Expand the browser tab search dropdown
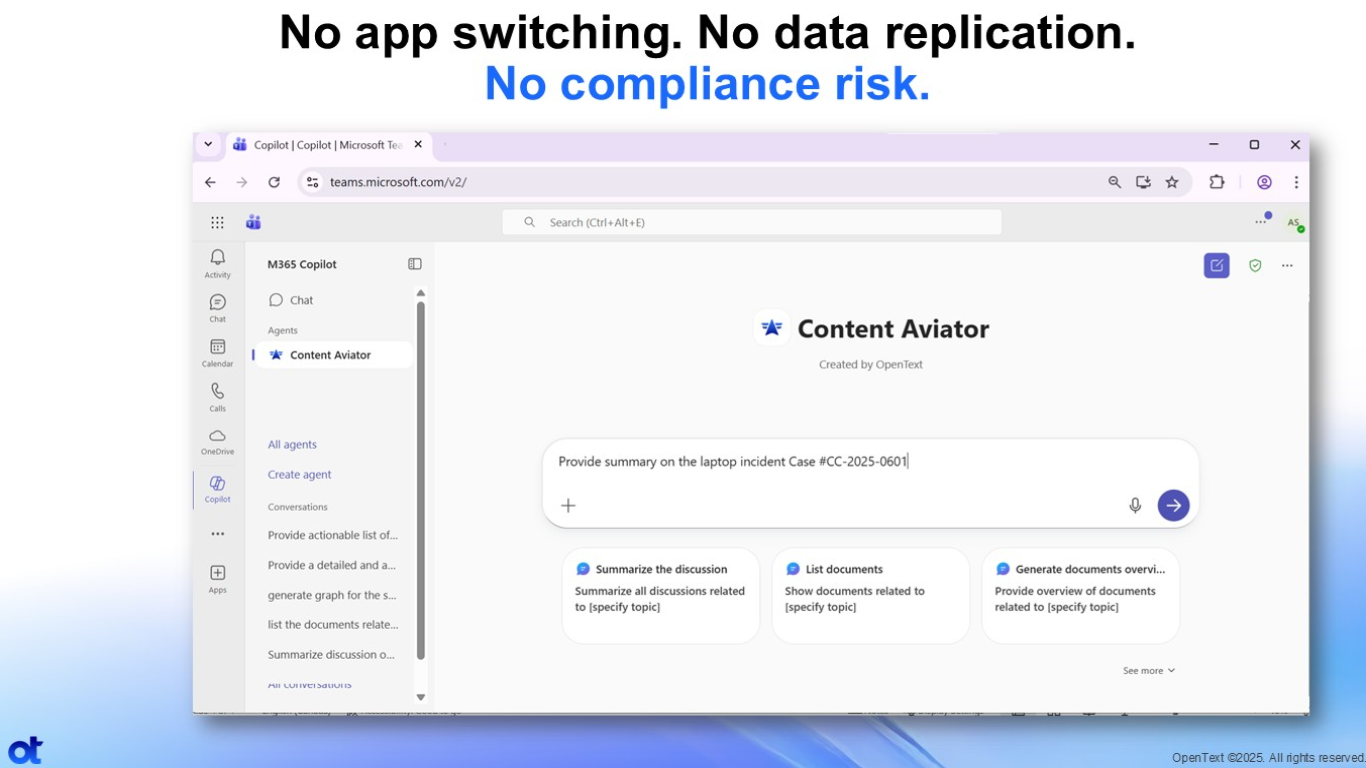Screen dimensions: 1366x768 (208, 144)
